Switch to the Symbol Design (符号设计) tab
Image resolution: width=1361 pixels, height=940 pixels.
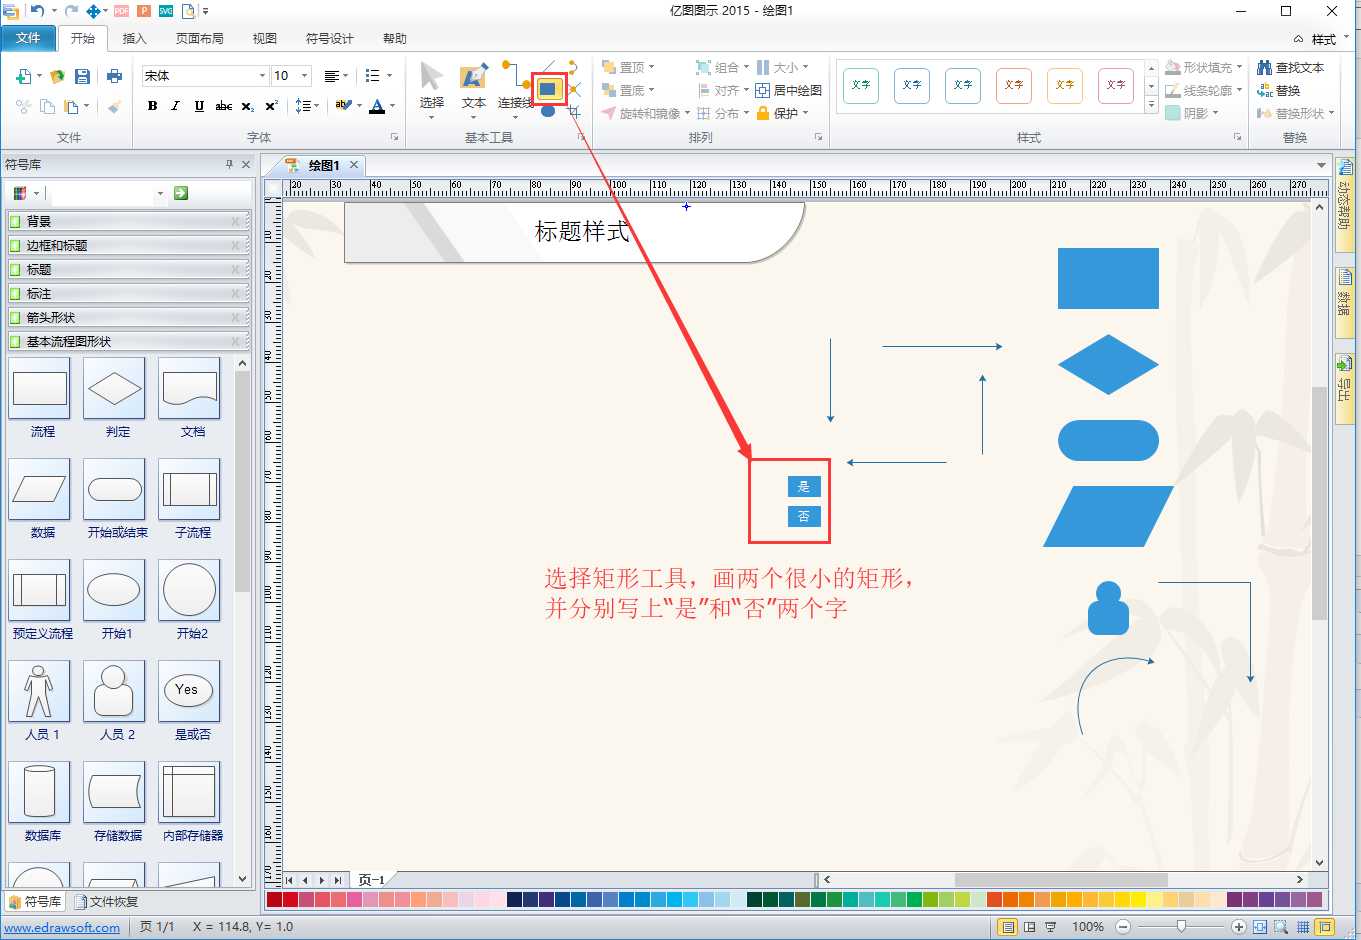click(x=330, y=38)
